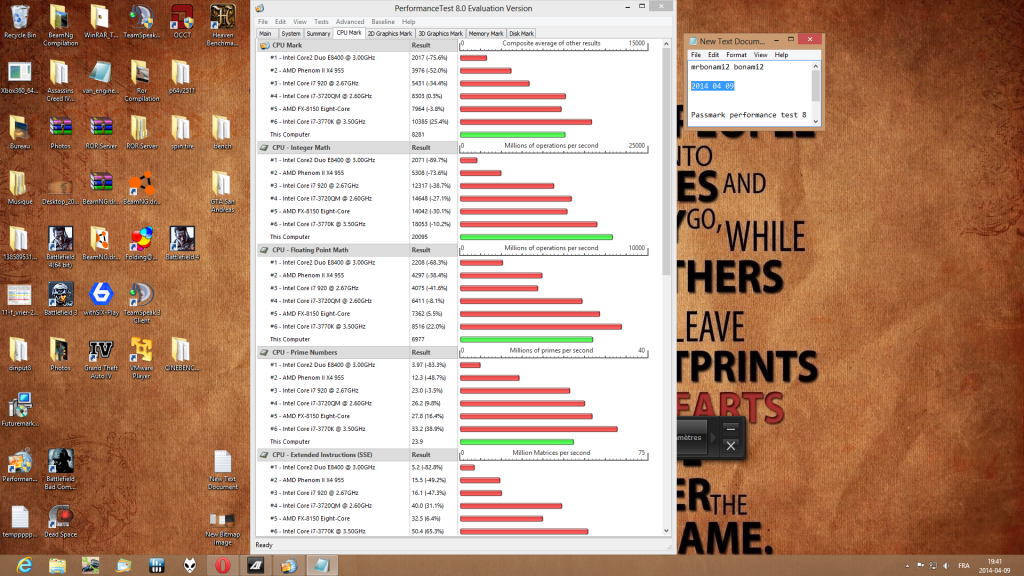The image size is (1024, 576).
Task: Click PerformanceTest scrollbar up arrow
Action: point(666,44)
